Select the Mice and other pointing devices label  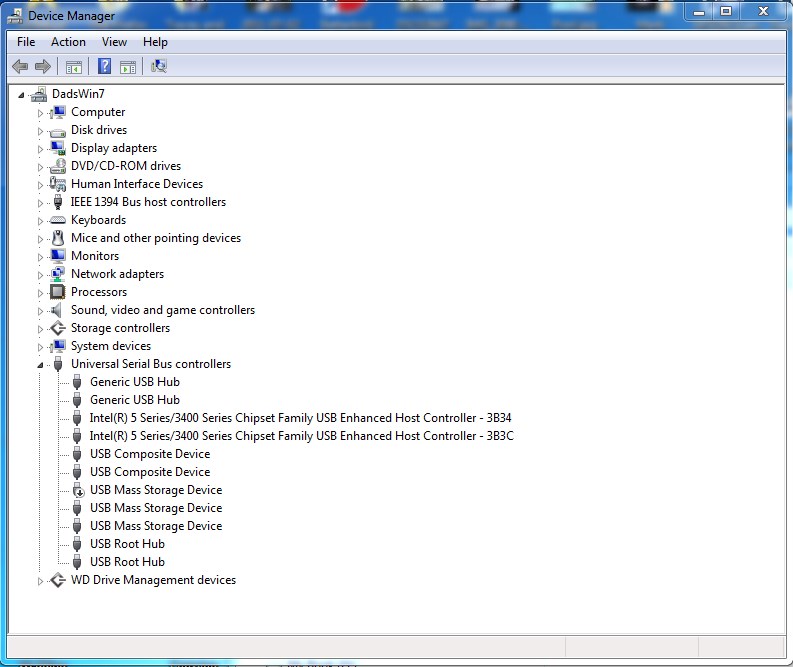(156, 238)
